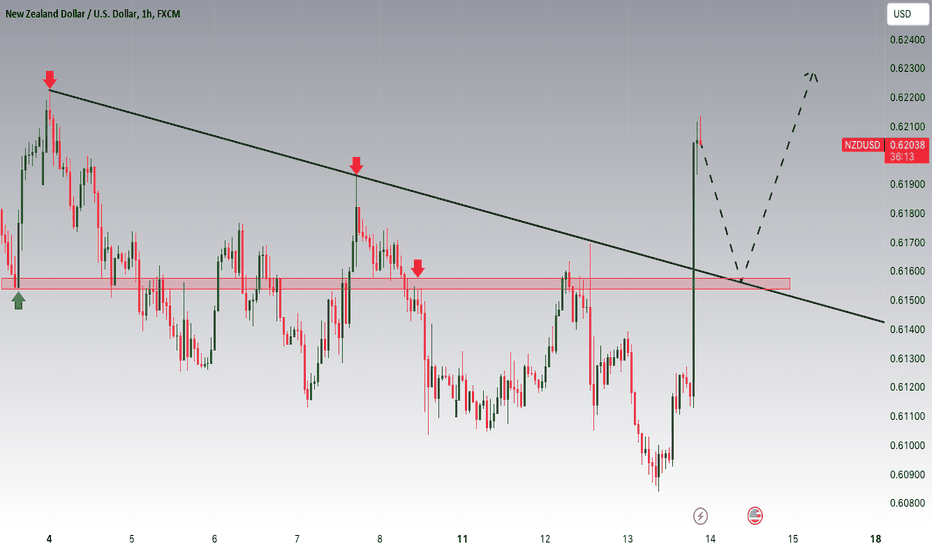This screenshot has height=550, width=932.
Task: Click date label 14 on time axis
Action: [x=710, y=539]
